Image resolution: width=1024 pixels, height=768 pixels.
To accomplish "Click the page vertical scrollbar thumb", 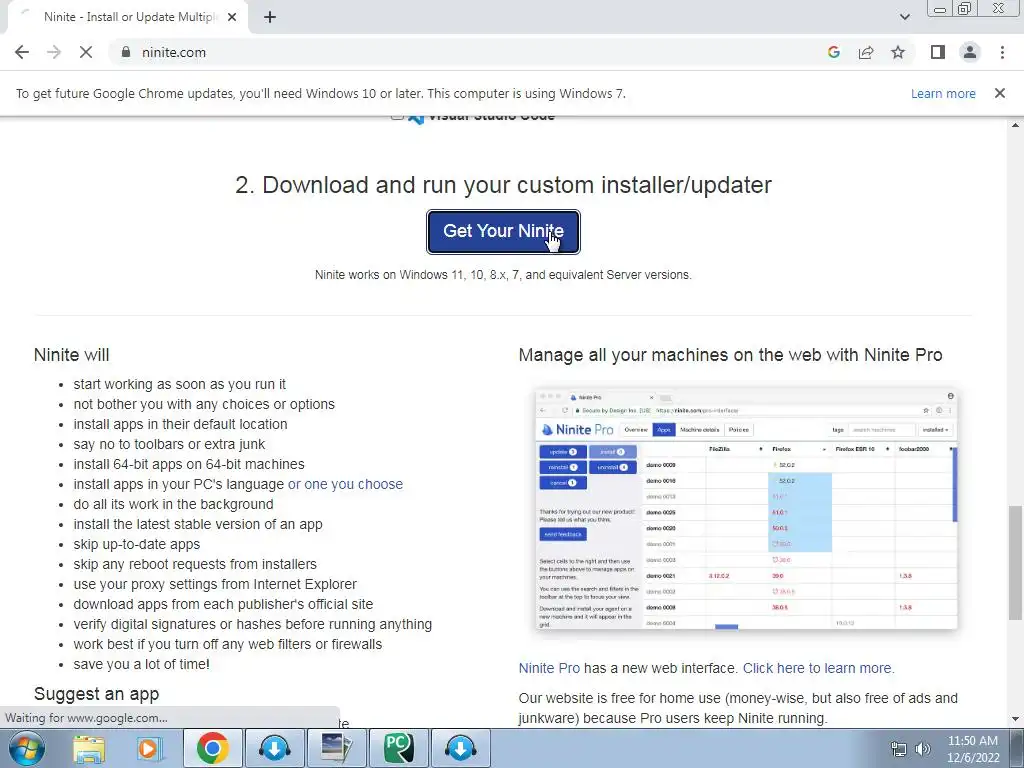I will pyautogui.click(x=1014, y=562).
